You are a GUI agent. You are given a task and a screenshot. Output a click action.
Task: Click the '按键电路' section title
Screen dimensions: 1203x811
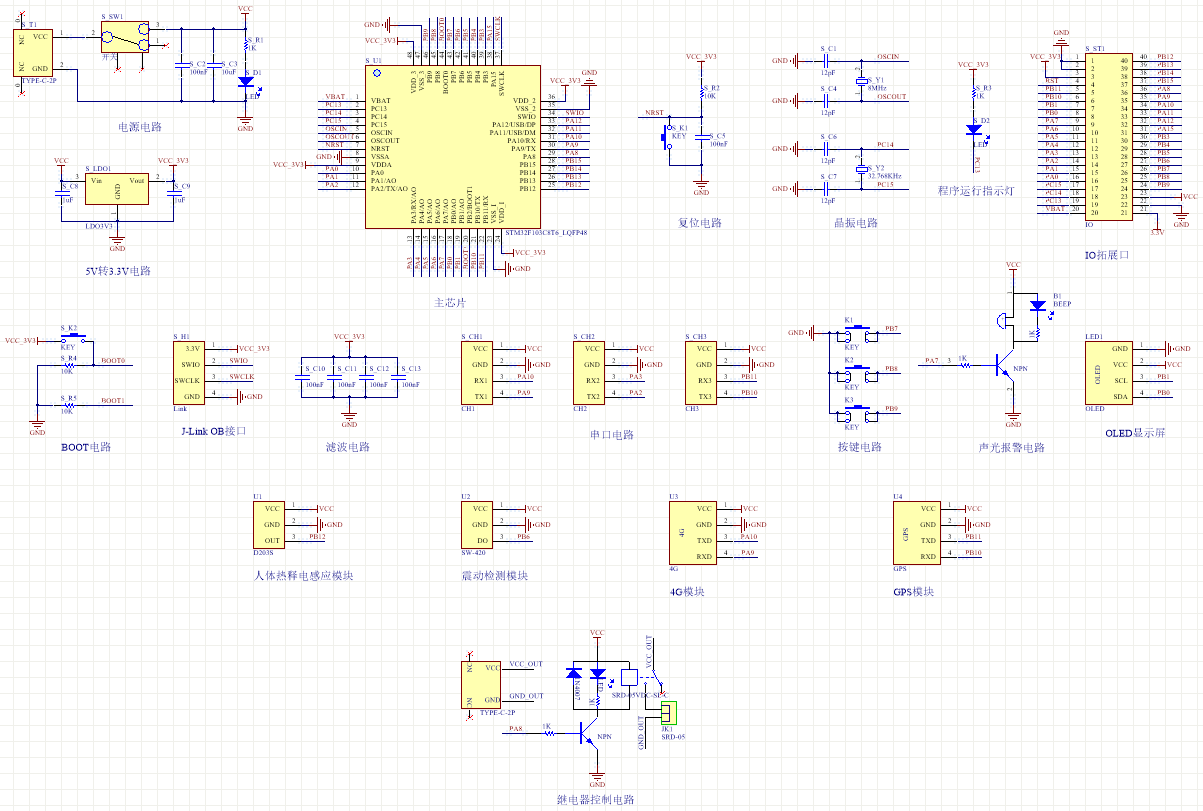click(x=859, y=447)
